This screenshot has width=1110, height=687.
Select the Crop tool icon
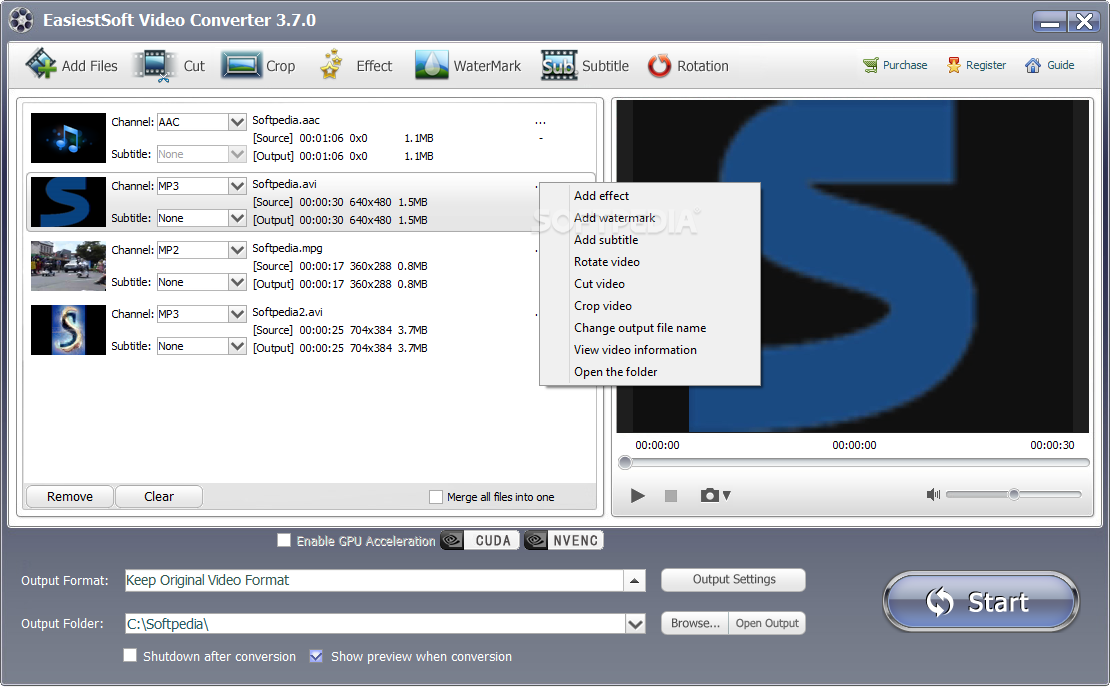[x=241, y=65]
